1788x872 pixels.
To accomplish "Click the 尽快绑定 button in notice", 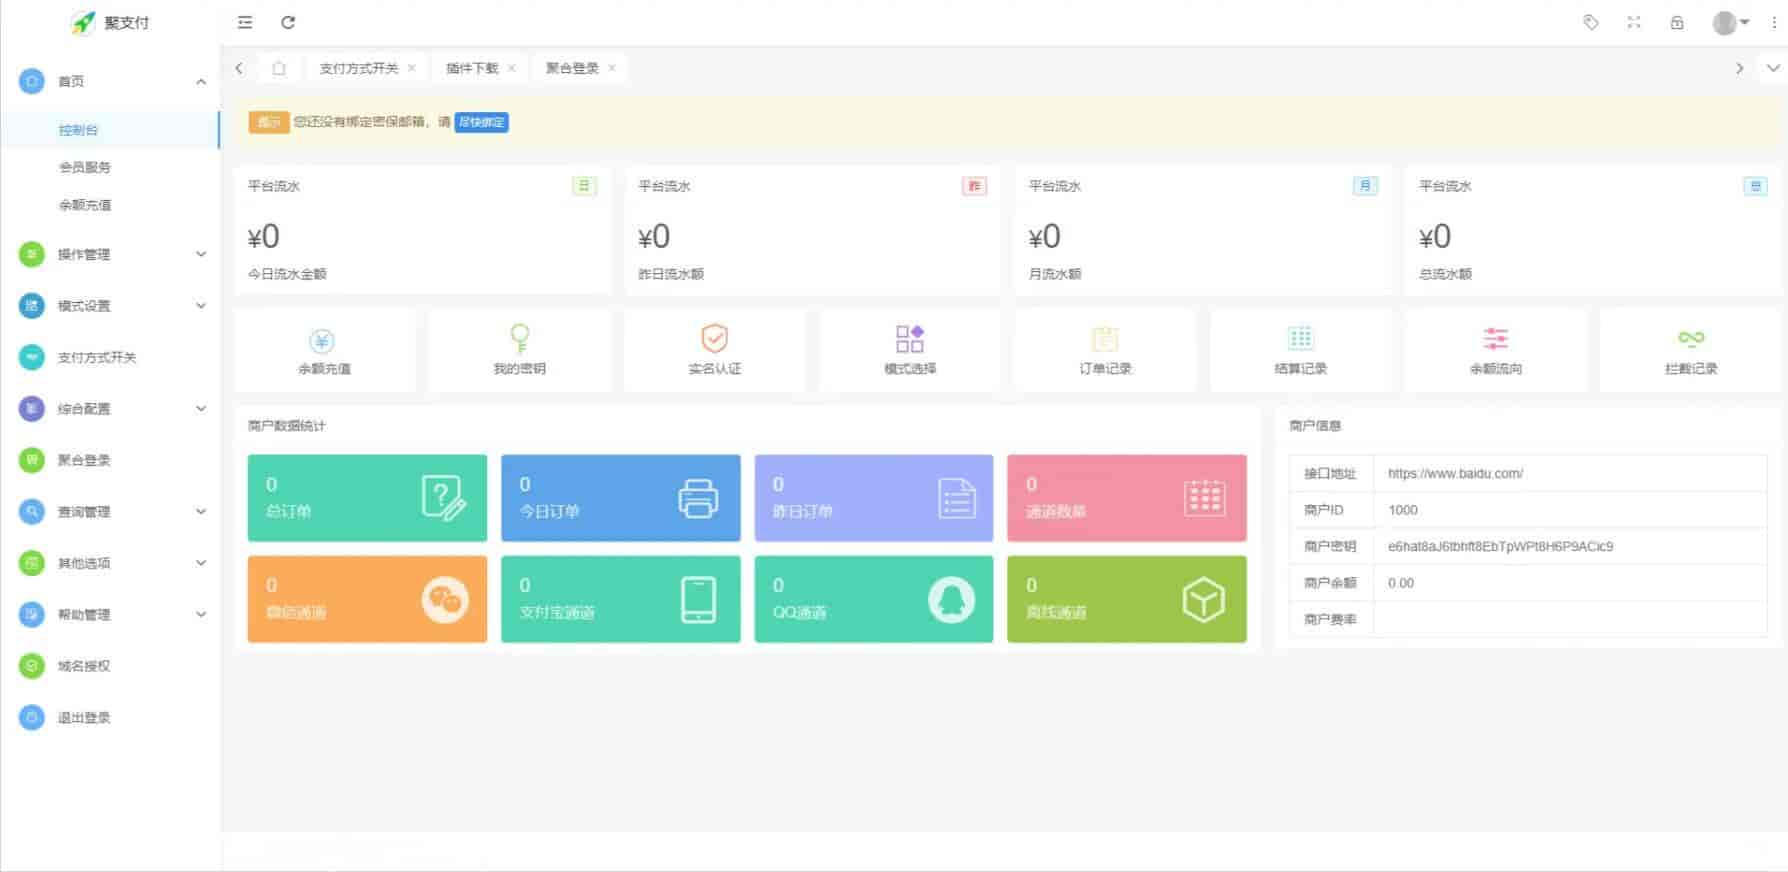I will 481,122.
